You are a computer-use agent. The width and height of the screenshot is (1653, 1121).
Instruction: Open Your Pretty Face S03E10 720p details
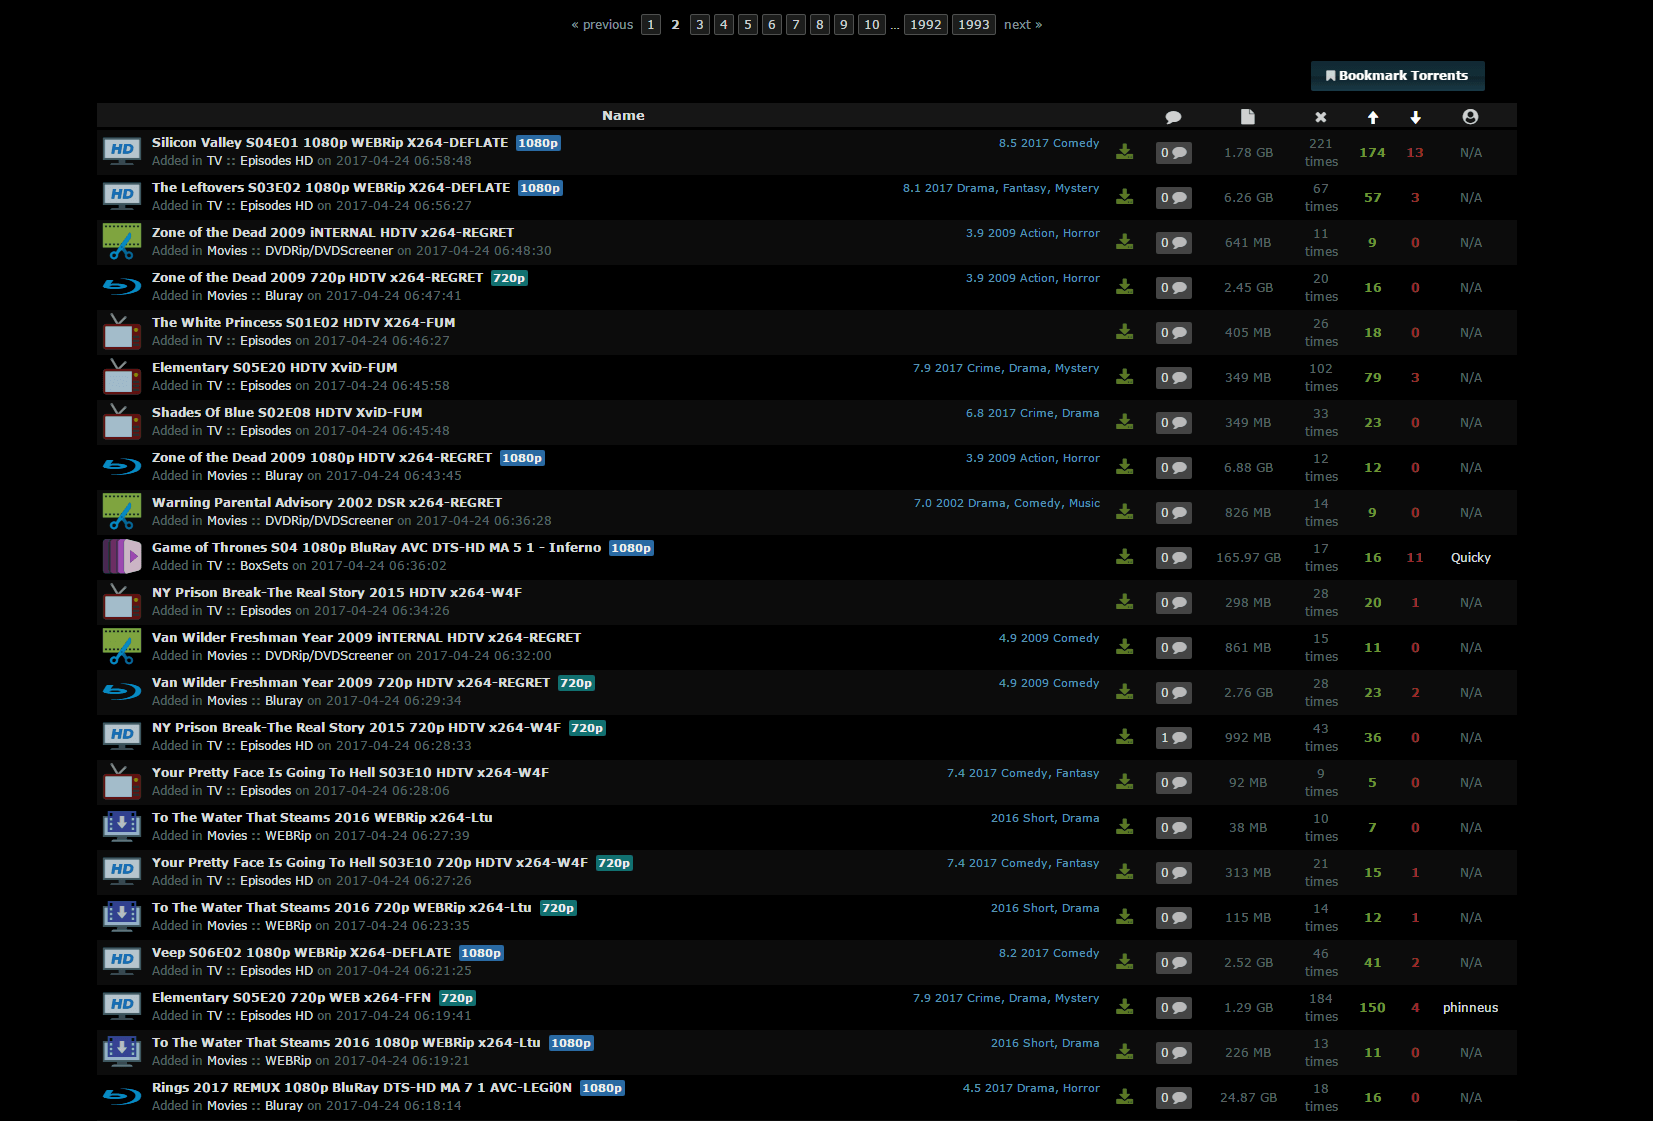[370, 863]
